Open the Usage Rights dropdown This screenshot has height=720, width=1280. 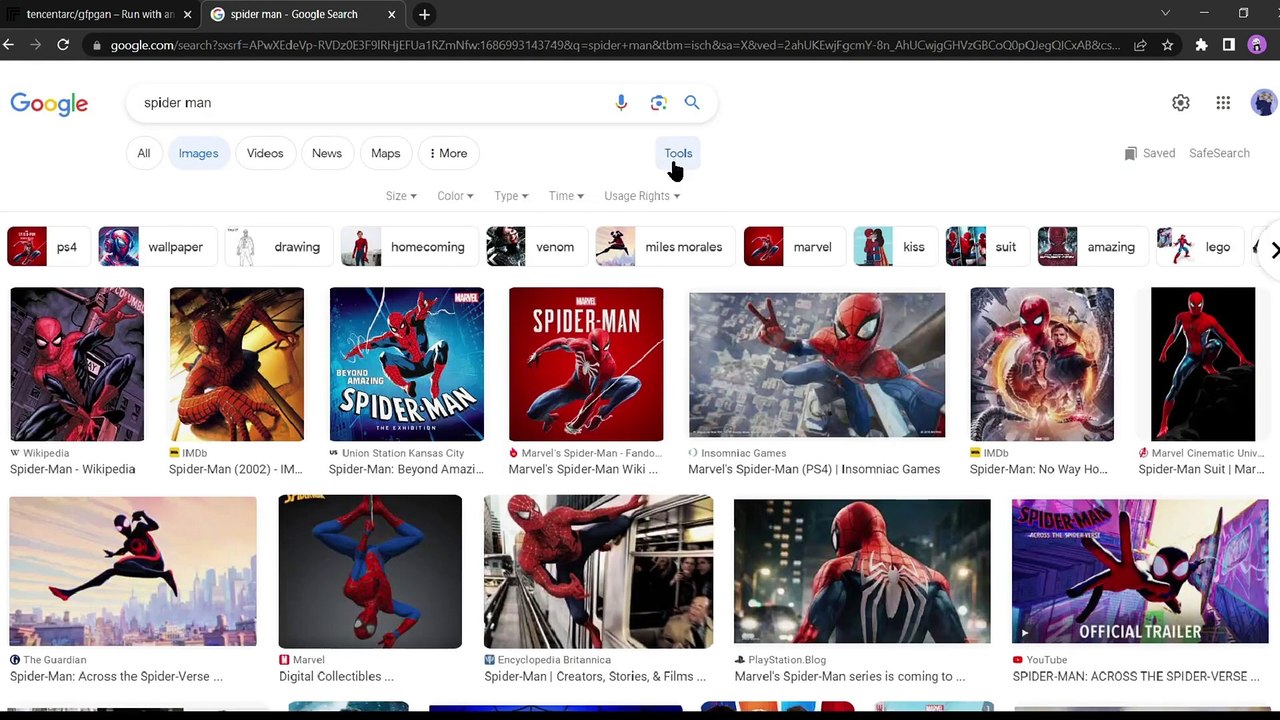click(x=642, y=196)
